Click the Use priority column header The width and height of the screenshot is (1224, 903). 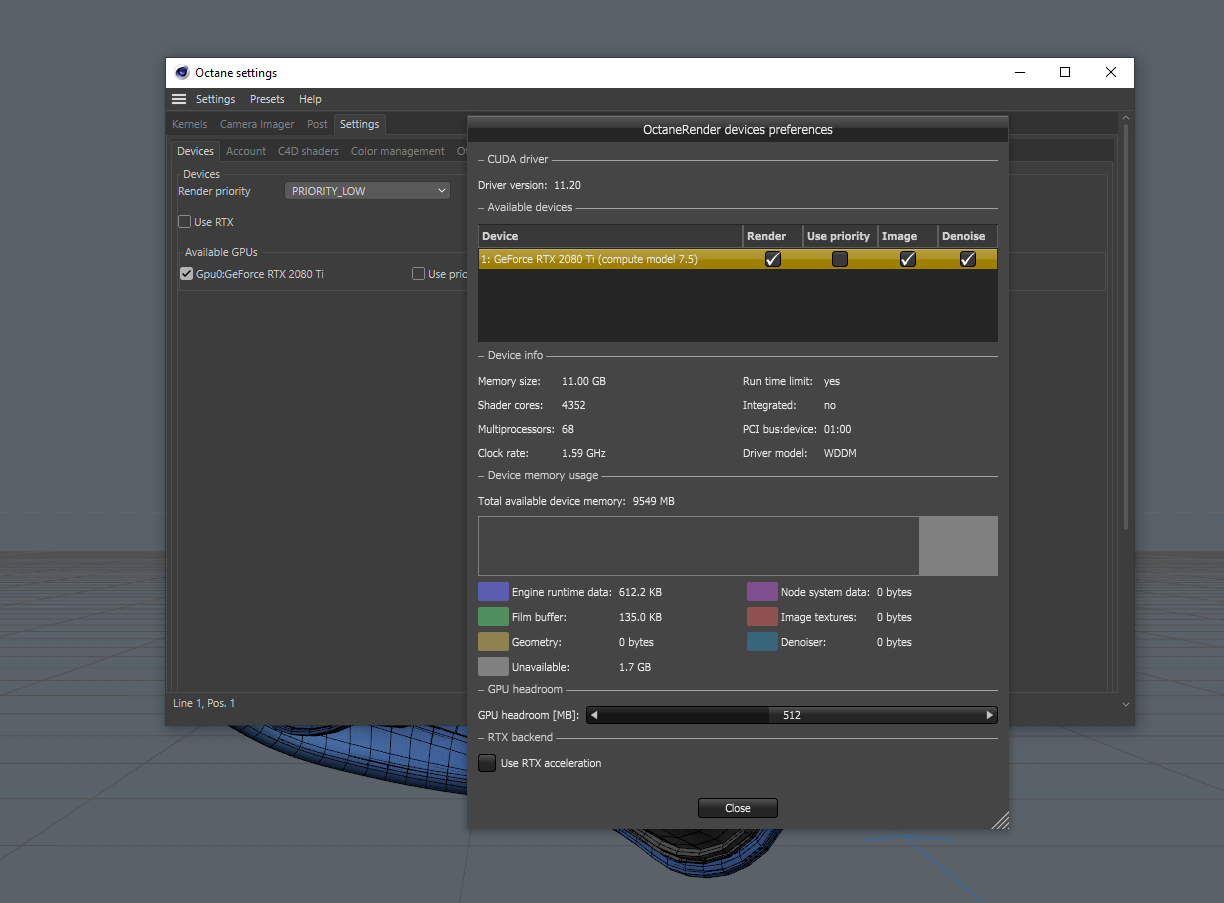pos(839,236)
